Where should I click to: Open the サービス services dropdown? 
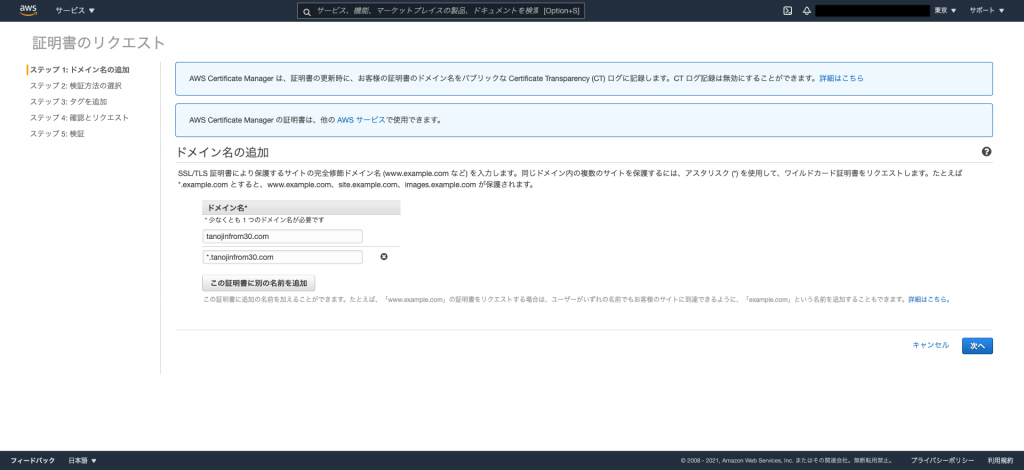[75, 10]
